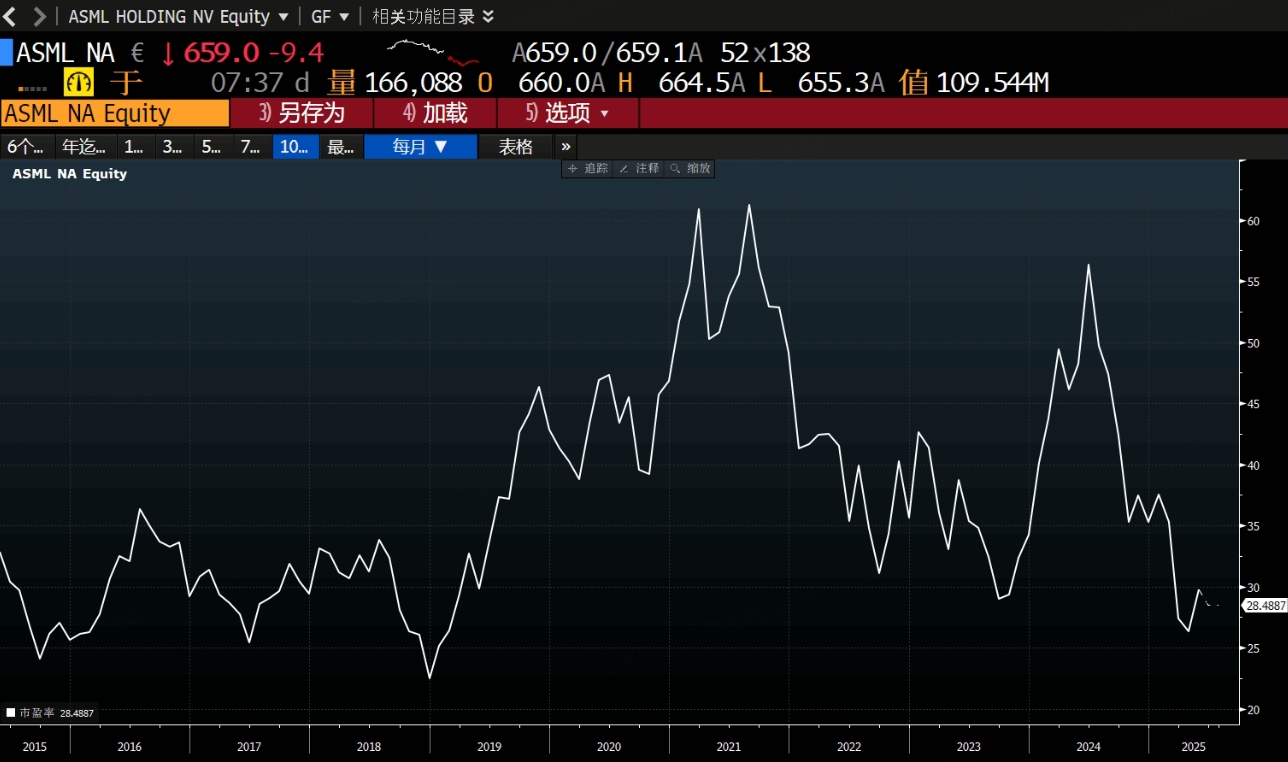
Task: Click the bid/ask size 52x138
Action: point(766,52)
